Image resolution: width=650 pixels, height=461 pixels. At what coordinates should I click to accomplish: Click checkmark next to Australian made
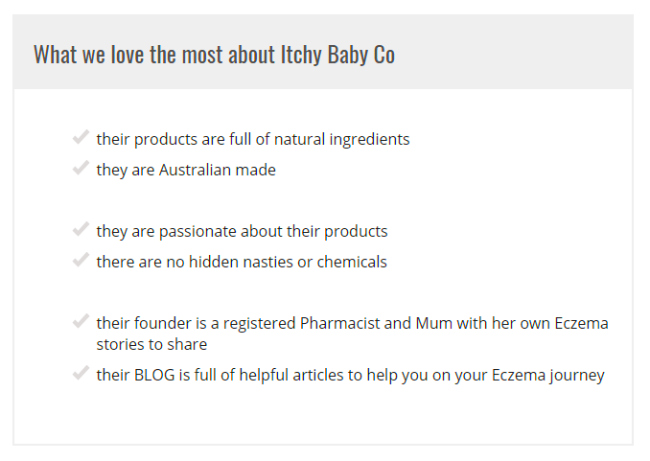[x=81, y=168]
